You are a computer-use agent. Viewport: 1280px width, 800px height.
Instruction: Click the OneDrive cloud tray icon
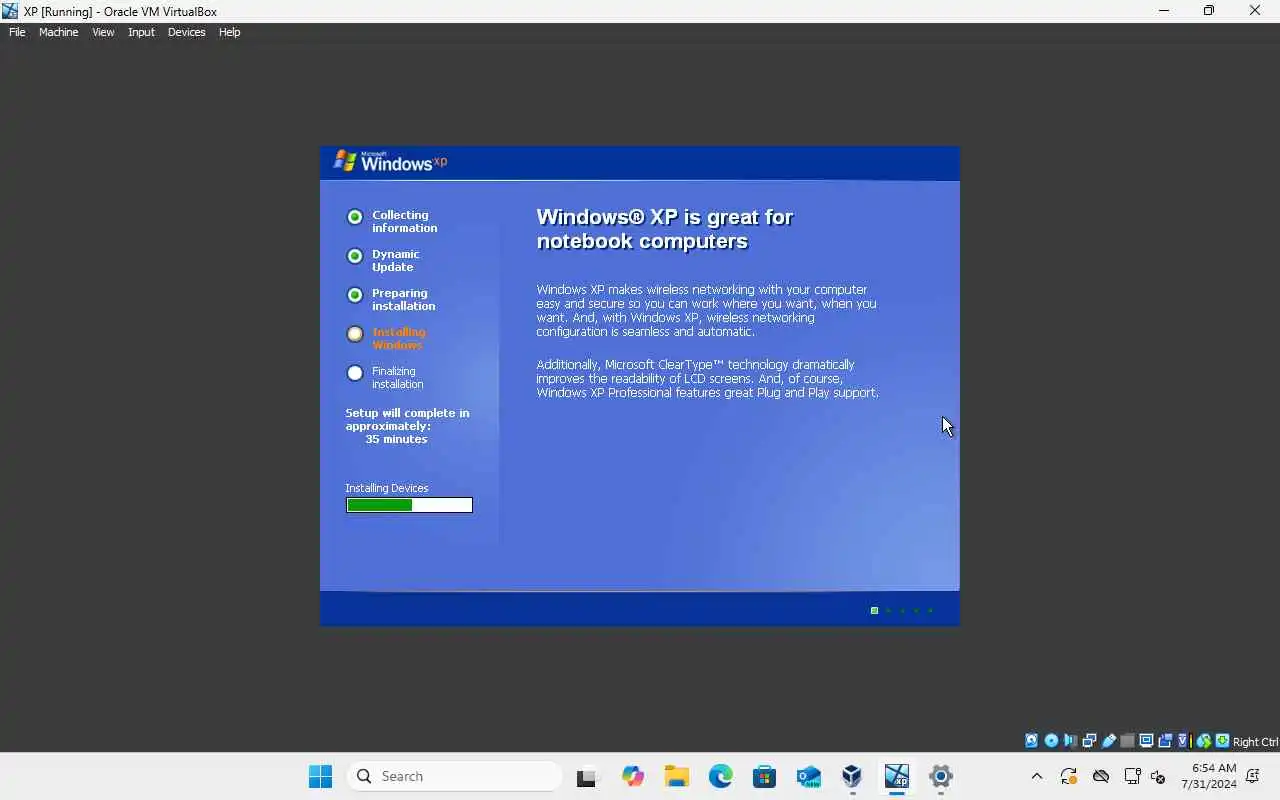click(x=1101, y=776)
